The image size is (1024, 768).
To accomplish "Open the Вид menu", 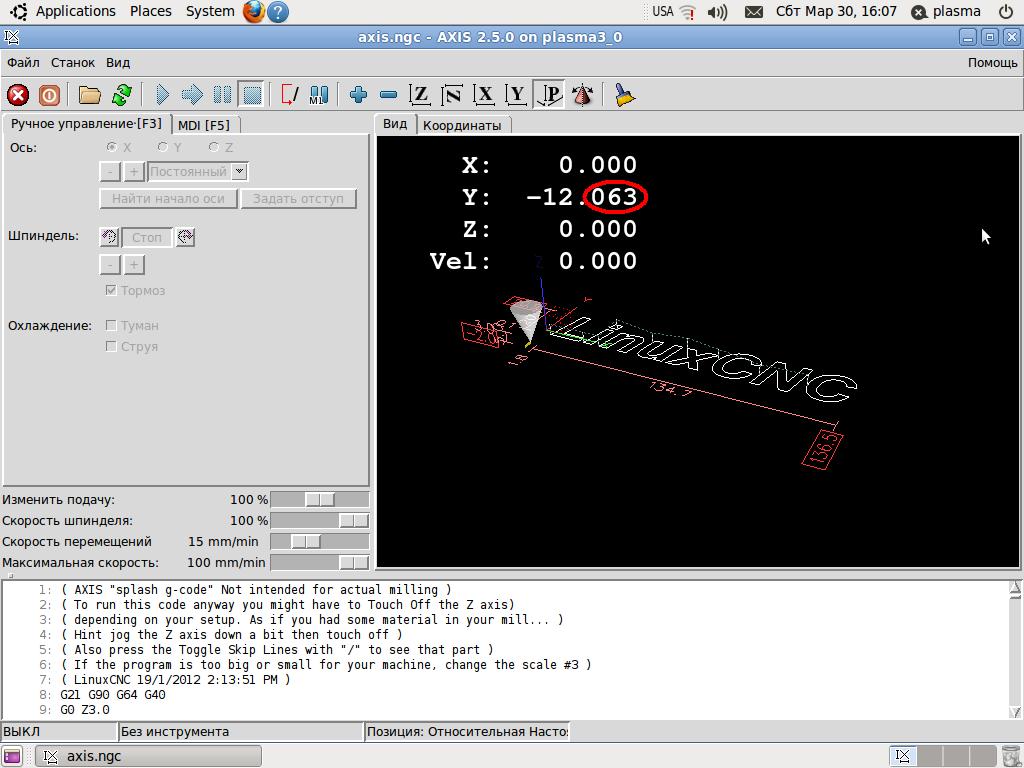I will [118, 63].
